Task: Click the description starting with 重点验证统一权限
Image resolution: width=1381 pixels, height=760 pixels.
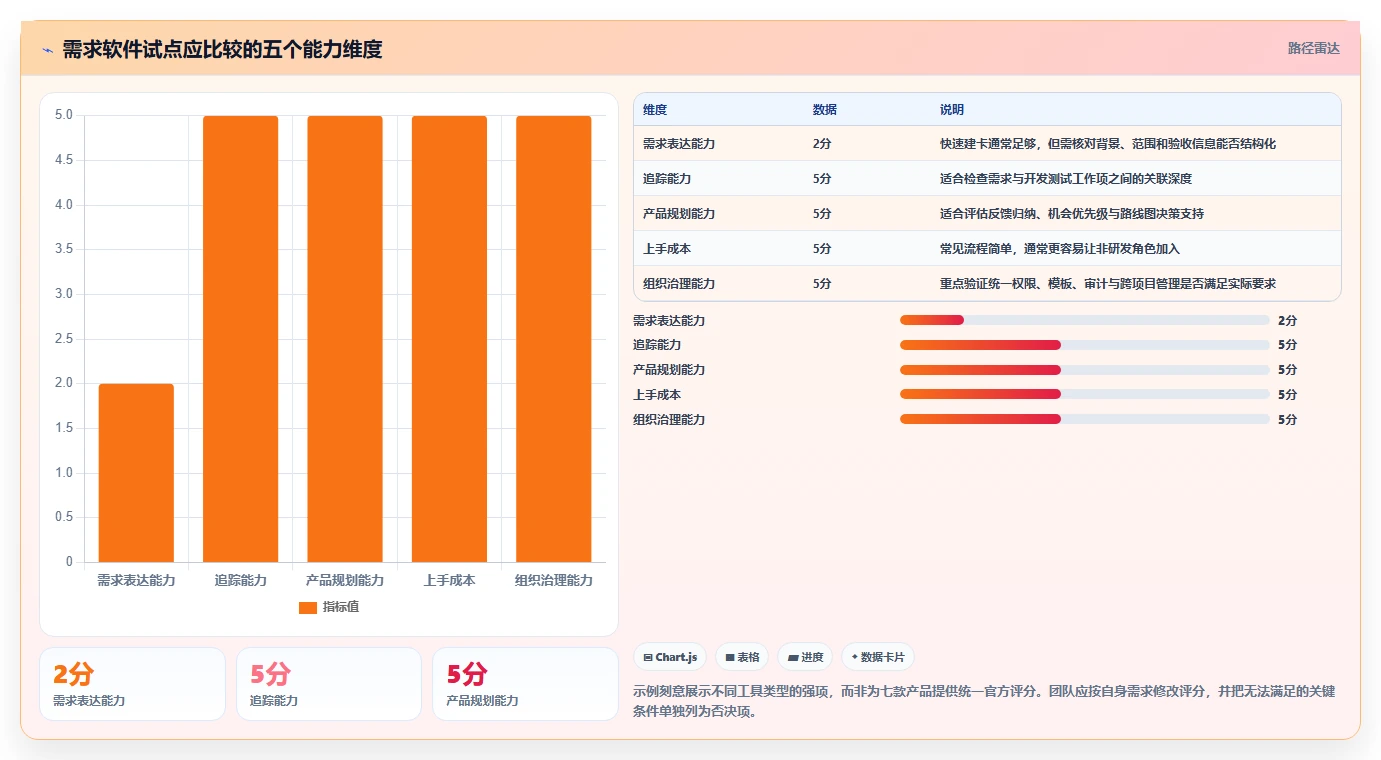Action: coord(1108,284)
